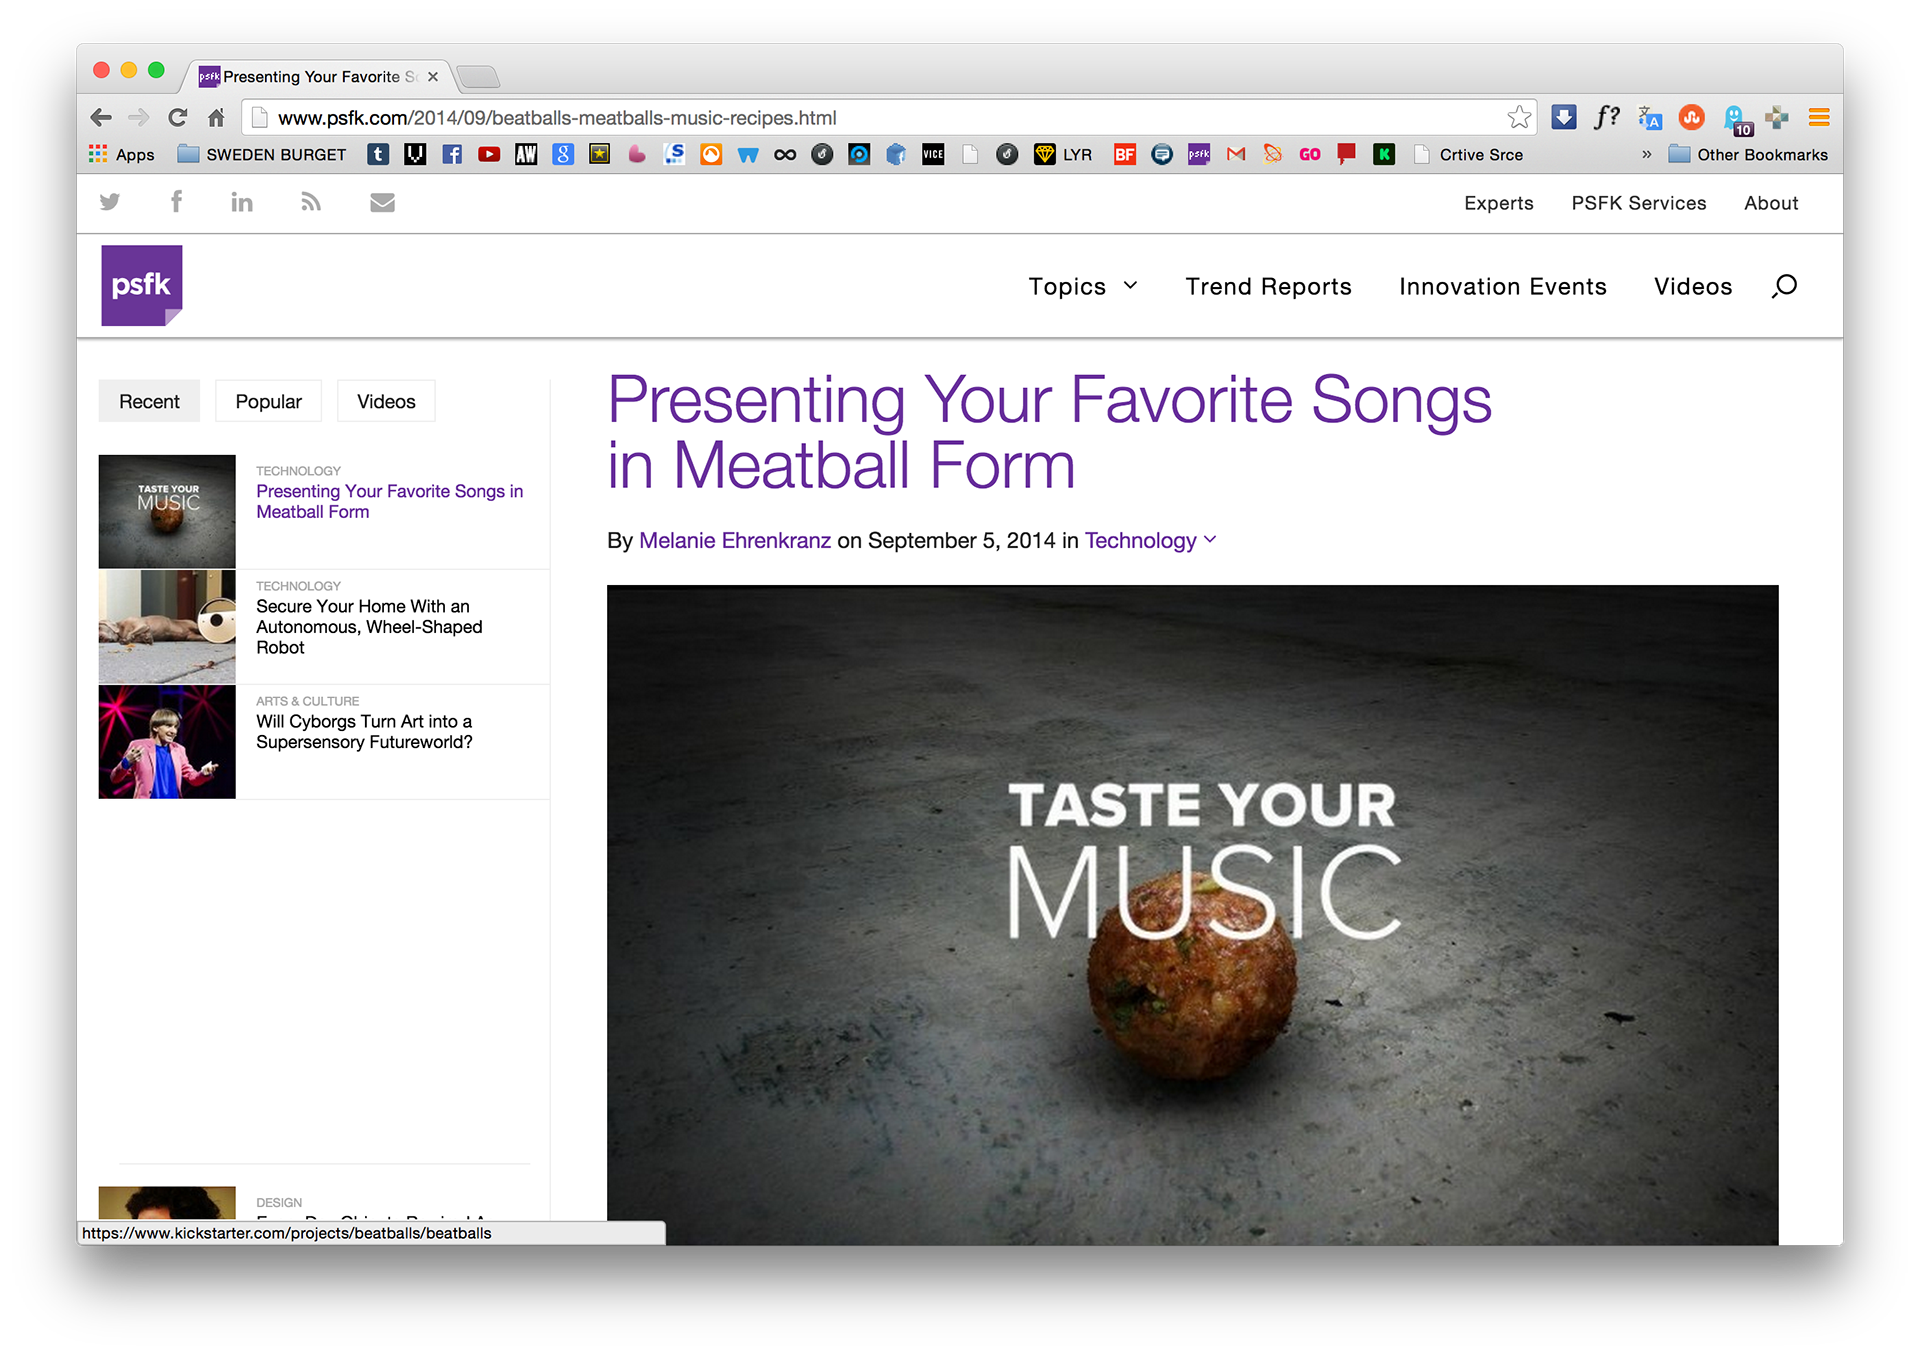This screenshot has width=1920, height=1355.
Task: Click the browser forward arrow
Action: [139, 118]
